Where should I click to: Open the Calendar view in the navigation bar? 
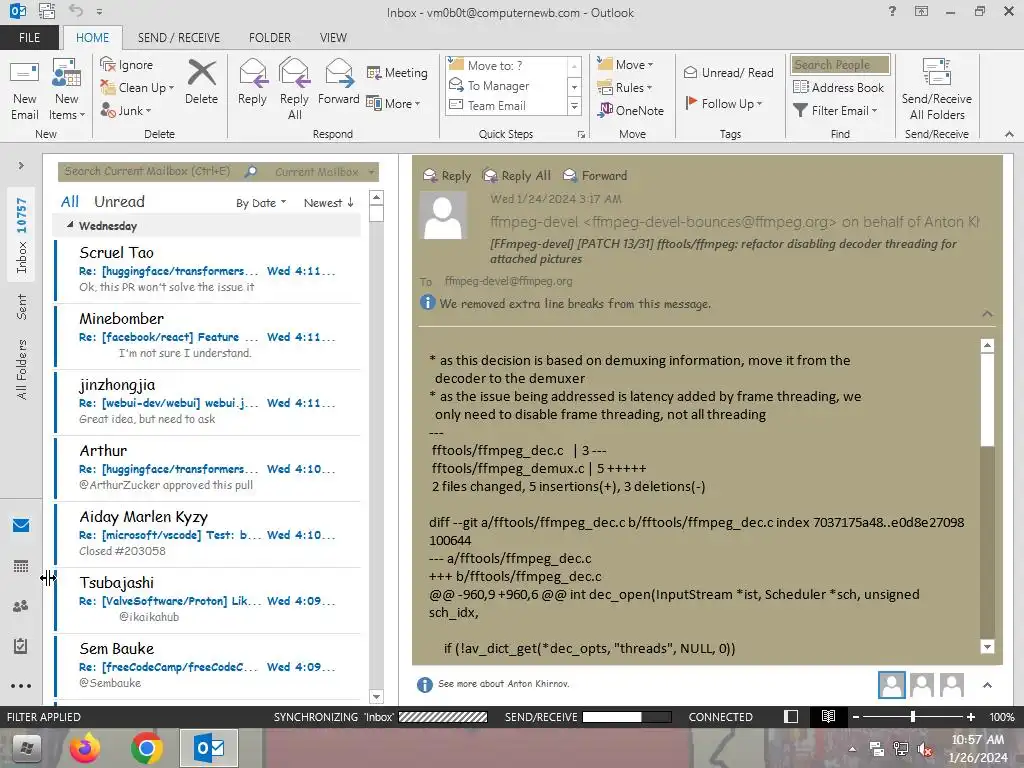tap(21, 566)
